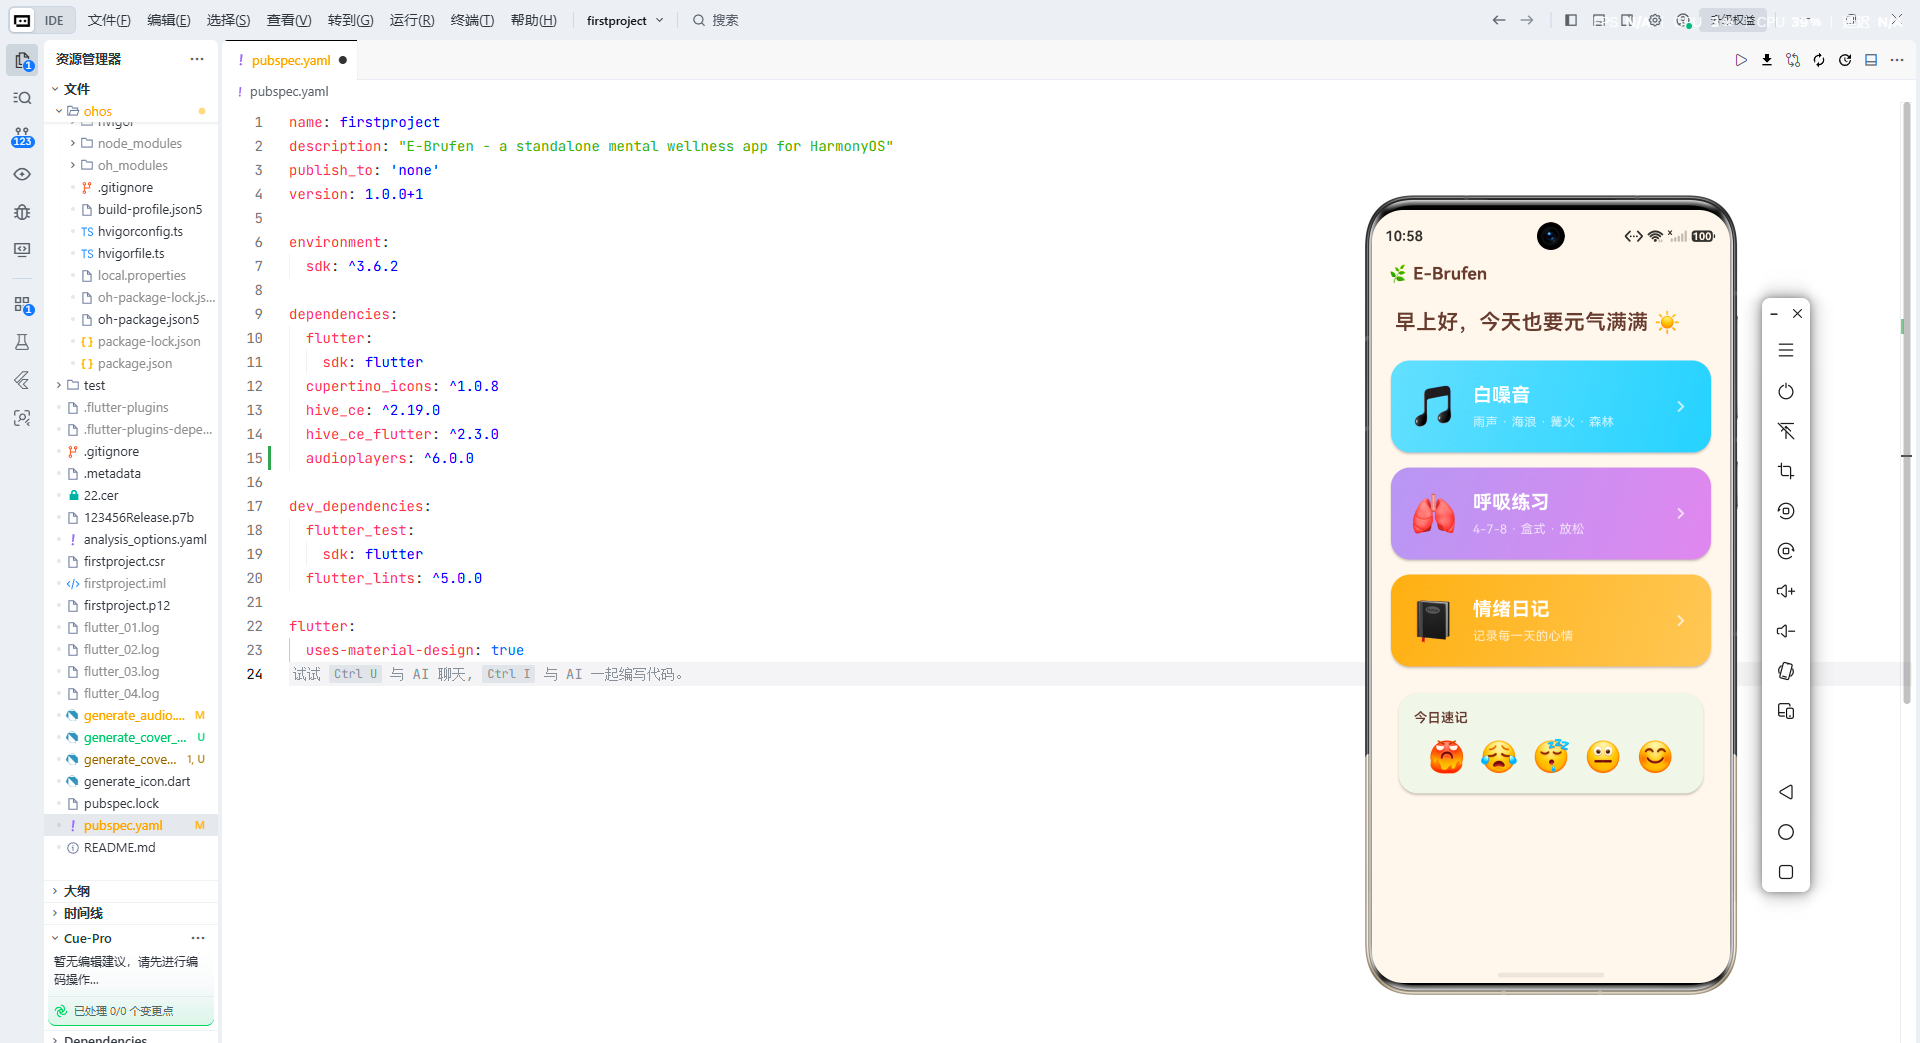Open the Extensions view in the activity bar
The image size is (1920, 1043).
point(22,304)
